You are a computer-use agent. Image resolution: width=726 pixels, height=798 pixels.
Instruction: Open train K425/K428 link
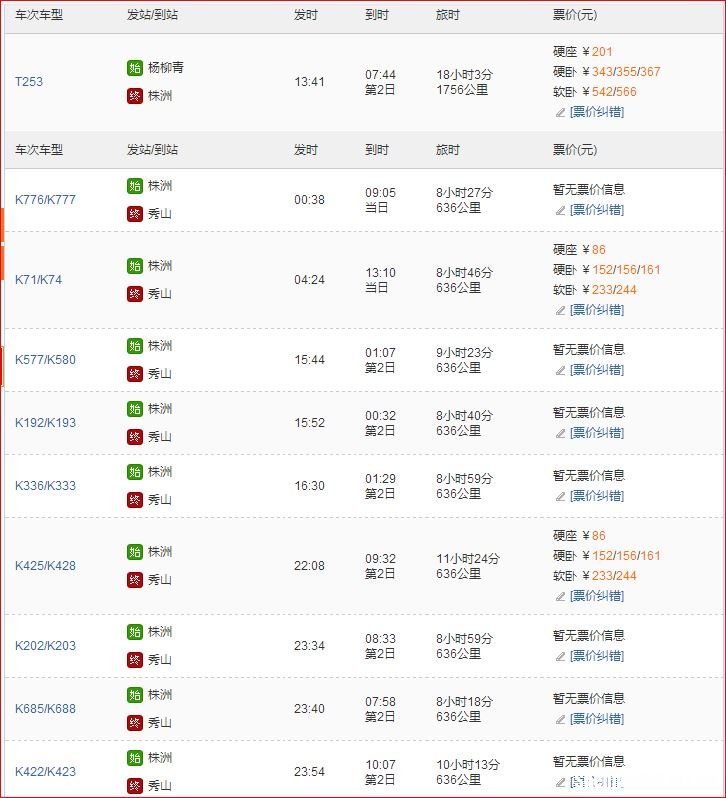click(45, 565)
